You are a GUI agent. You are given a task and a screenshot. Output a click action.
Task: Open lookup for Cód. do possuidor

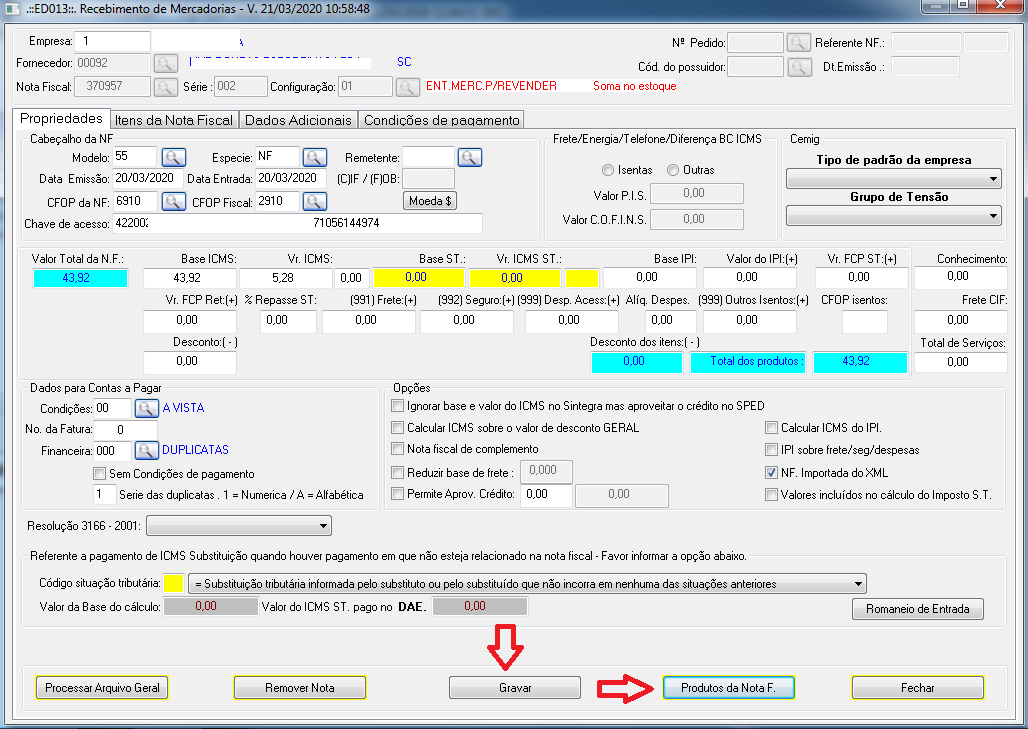[798, 67]
